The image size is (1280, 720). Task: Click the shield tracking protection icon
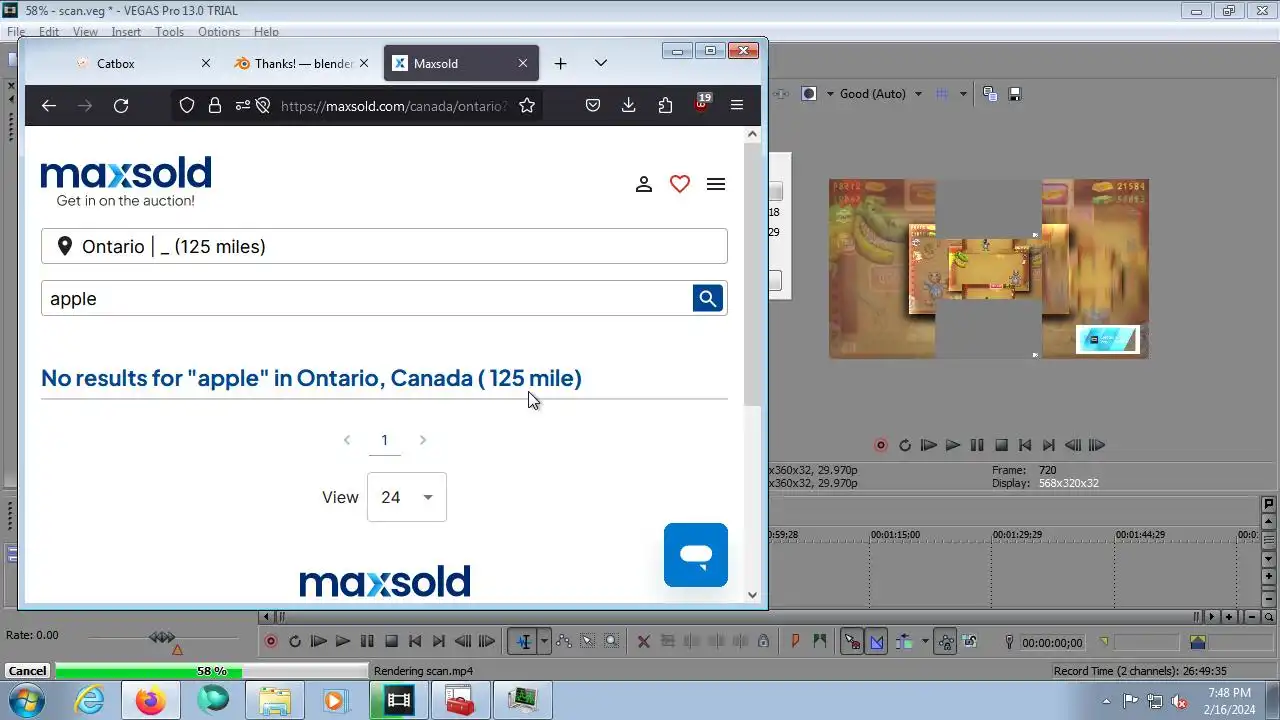point(187,105)
